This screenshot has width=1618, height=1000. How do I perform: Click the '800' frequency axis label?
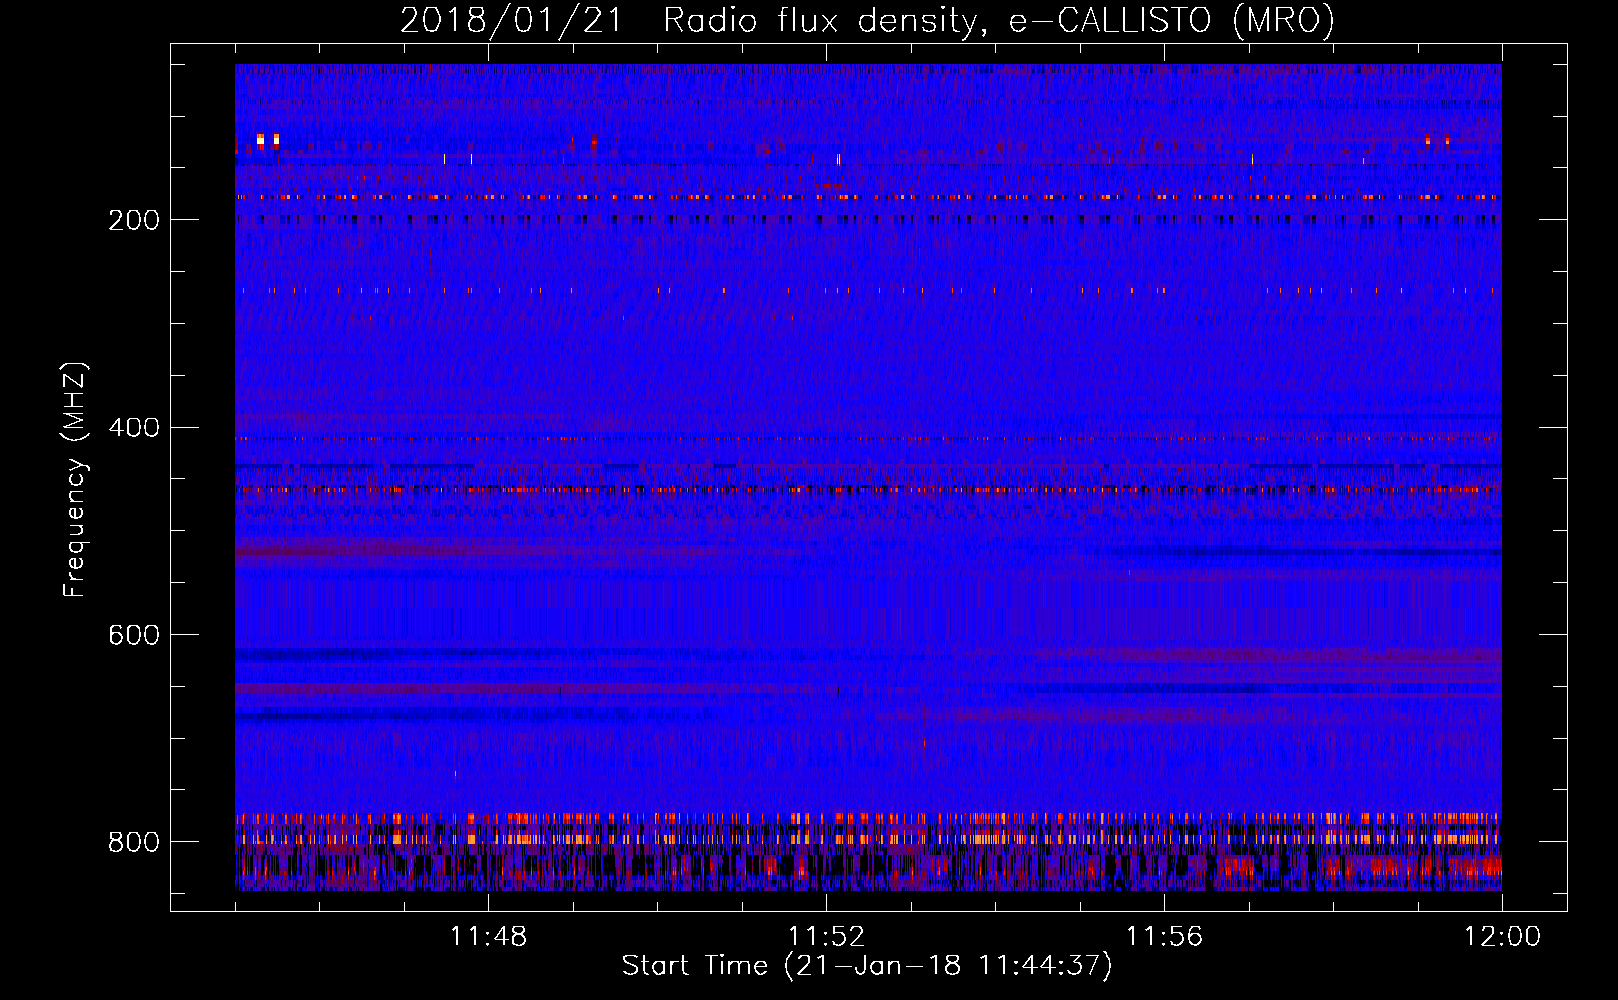[x=134, y=842]
